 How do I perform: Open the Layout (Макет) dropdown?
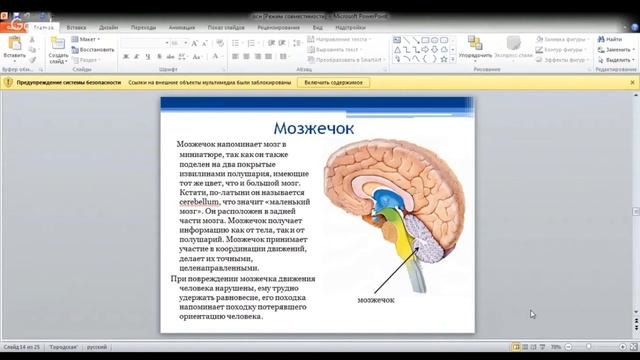pyautogui.click(x=86, y=39)
